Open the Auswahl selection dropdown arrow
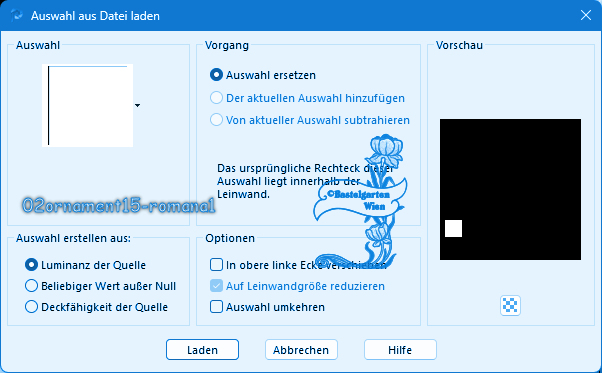The height and width of the screenshot is (373, 602). [x=137, y=105]
